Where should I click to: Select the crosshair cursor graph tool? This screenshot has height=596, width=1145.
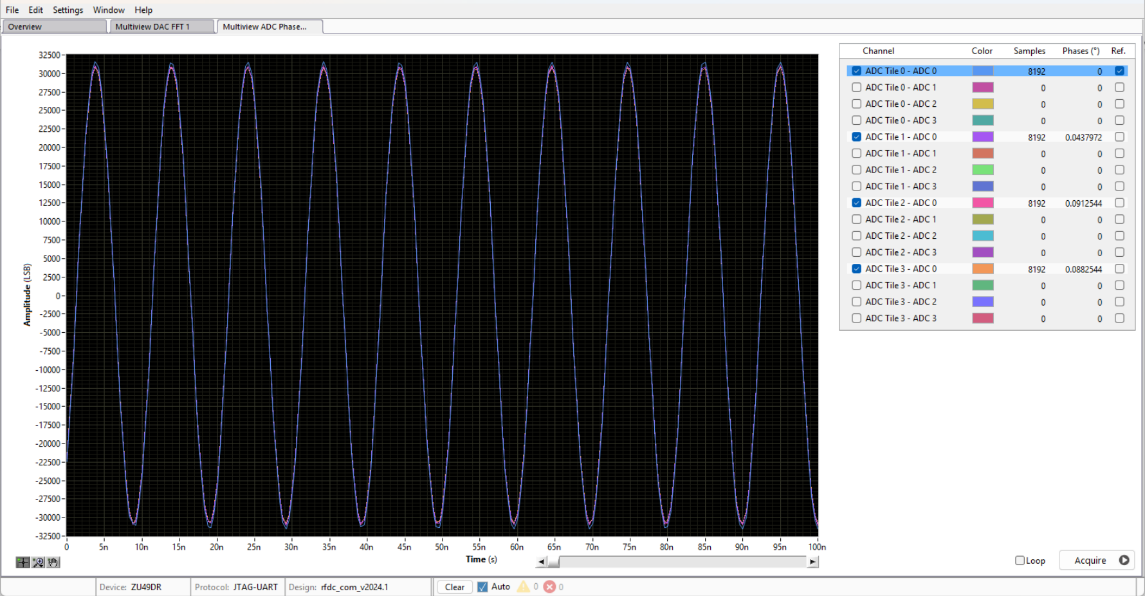point(23,562)
